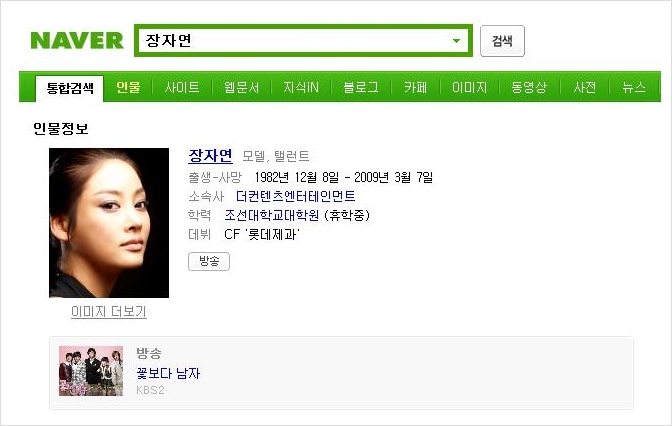The height and width of the screenshot is (426, 672).
Task: Click the 장자연 name link
Action: [210, 156]
